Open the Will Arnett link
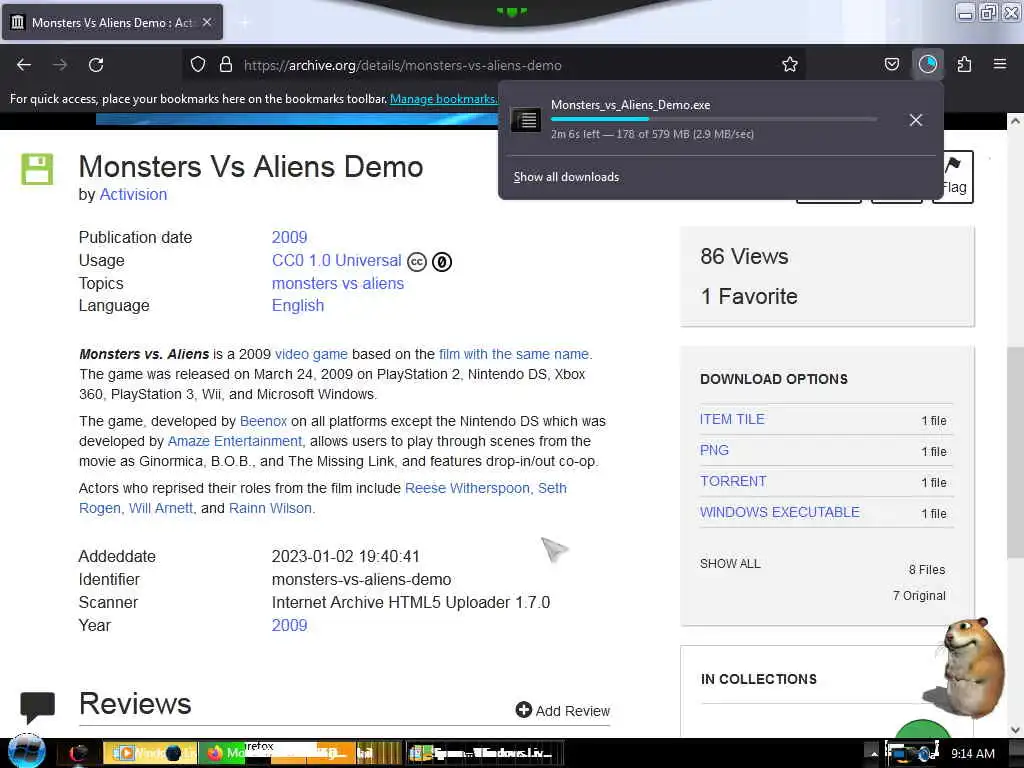 (161, 508)
